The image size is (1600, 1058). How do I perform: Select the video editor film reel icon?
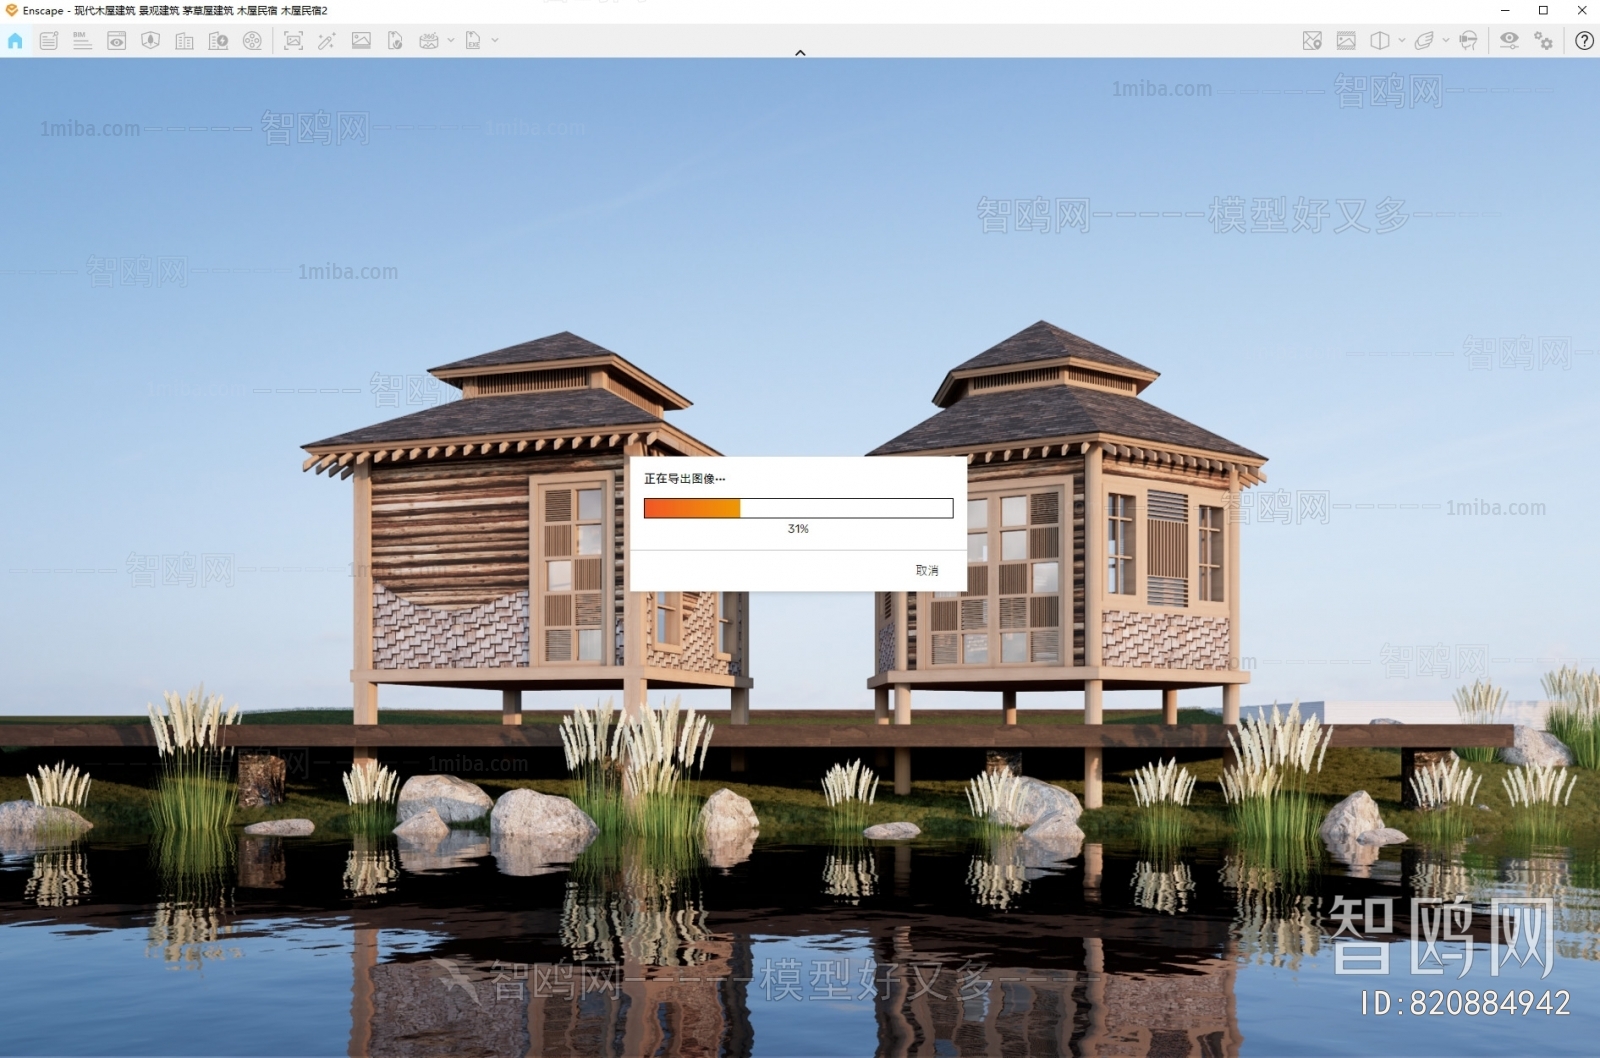(x=253, y=41)
